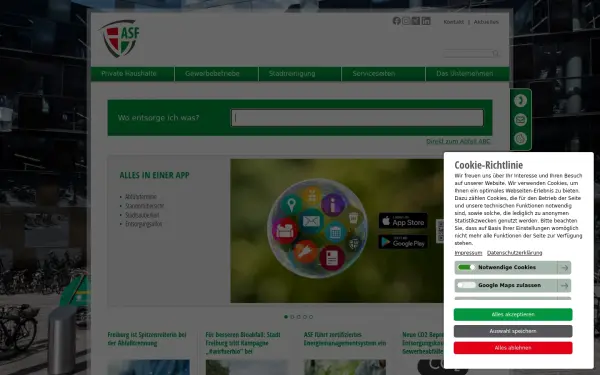
Task: Select the fourth carousel dot
Action: (305, 317)
